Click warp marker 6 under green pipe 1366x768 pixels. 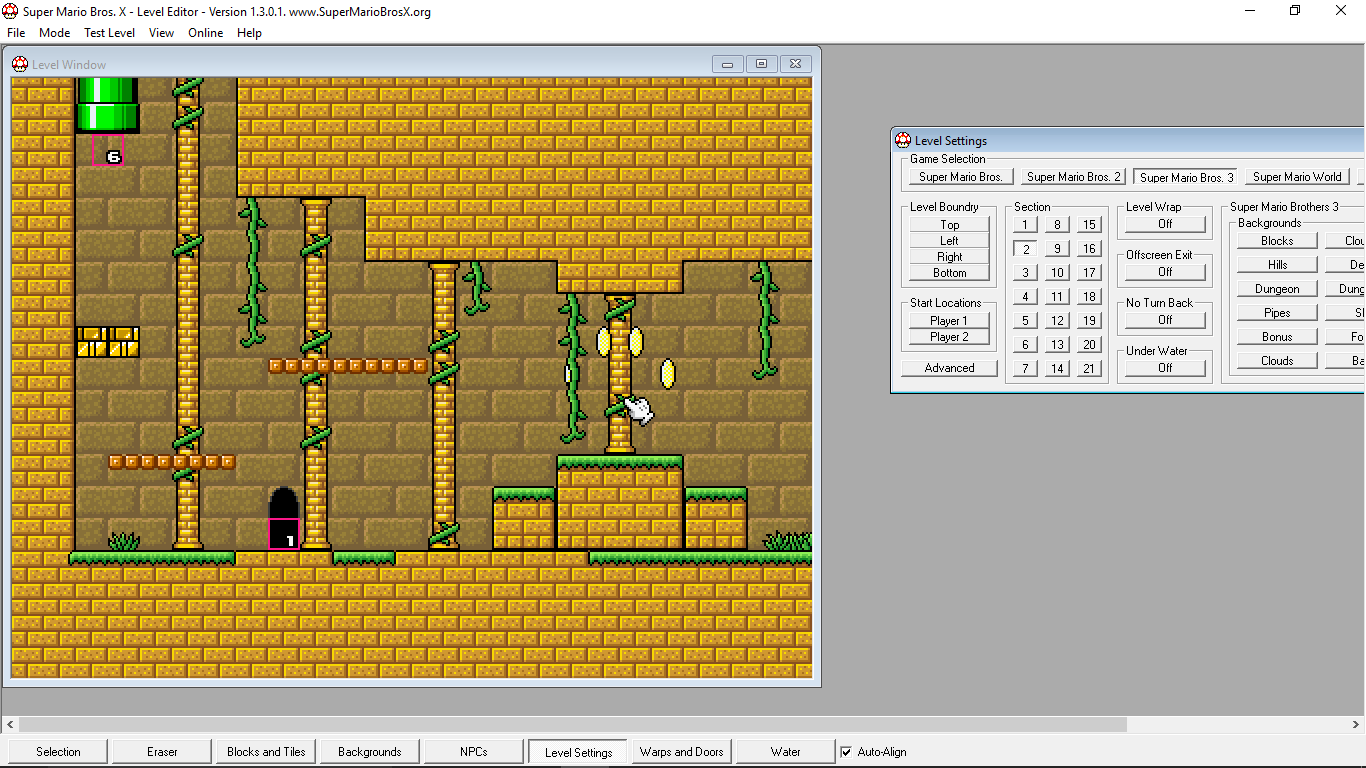coord(108,150)
